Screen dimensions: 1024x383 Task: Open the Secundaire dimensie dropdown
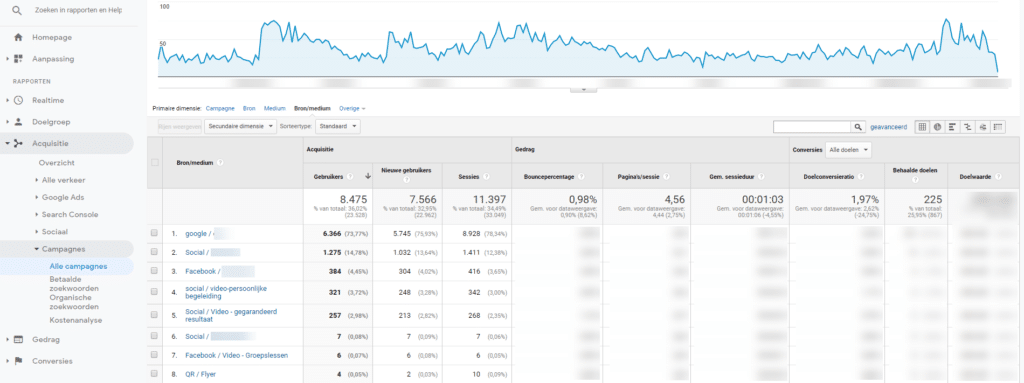coord(240,126)
